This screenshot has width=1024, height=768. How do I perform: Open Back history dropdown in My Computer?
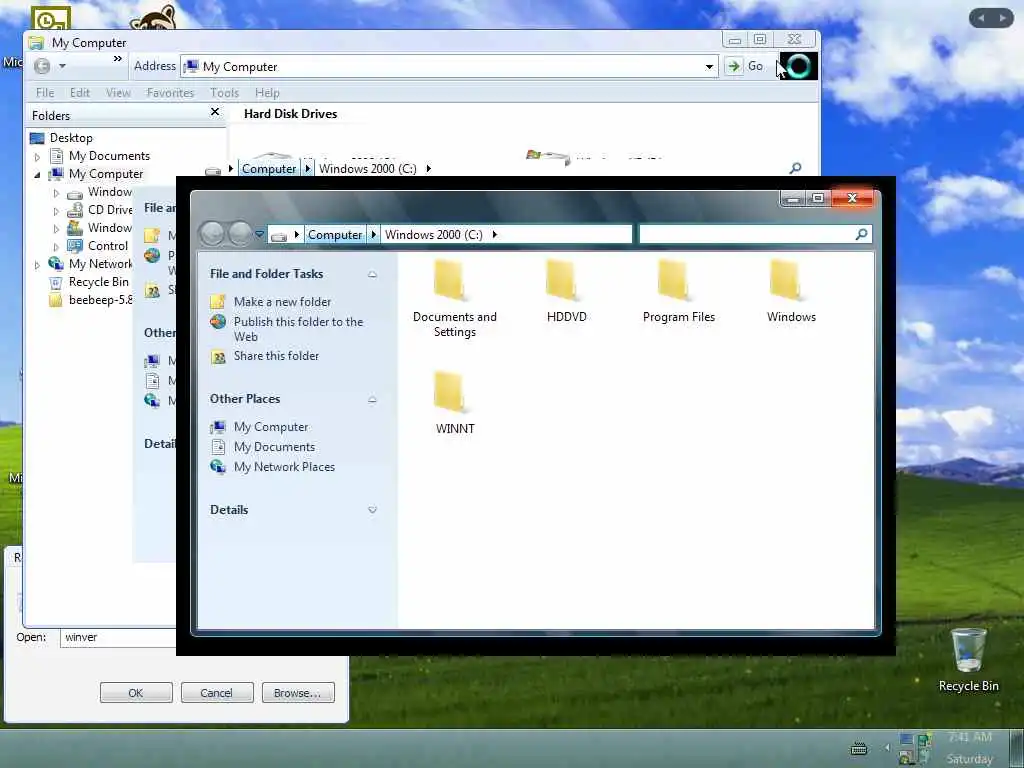tap(62, 66)
